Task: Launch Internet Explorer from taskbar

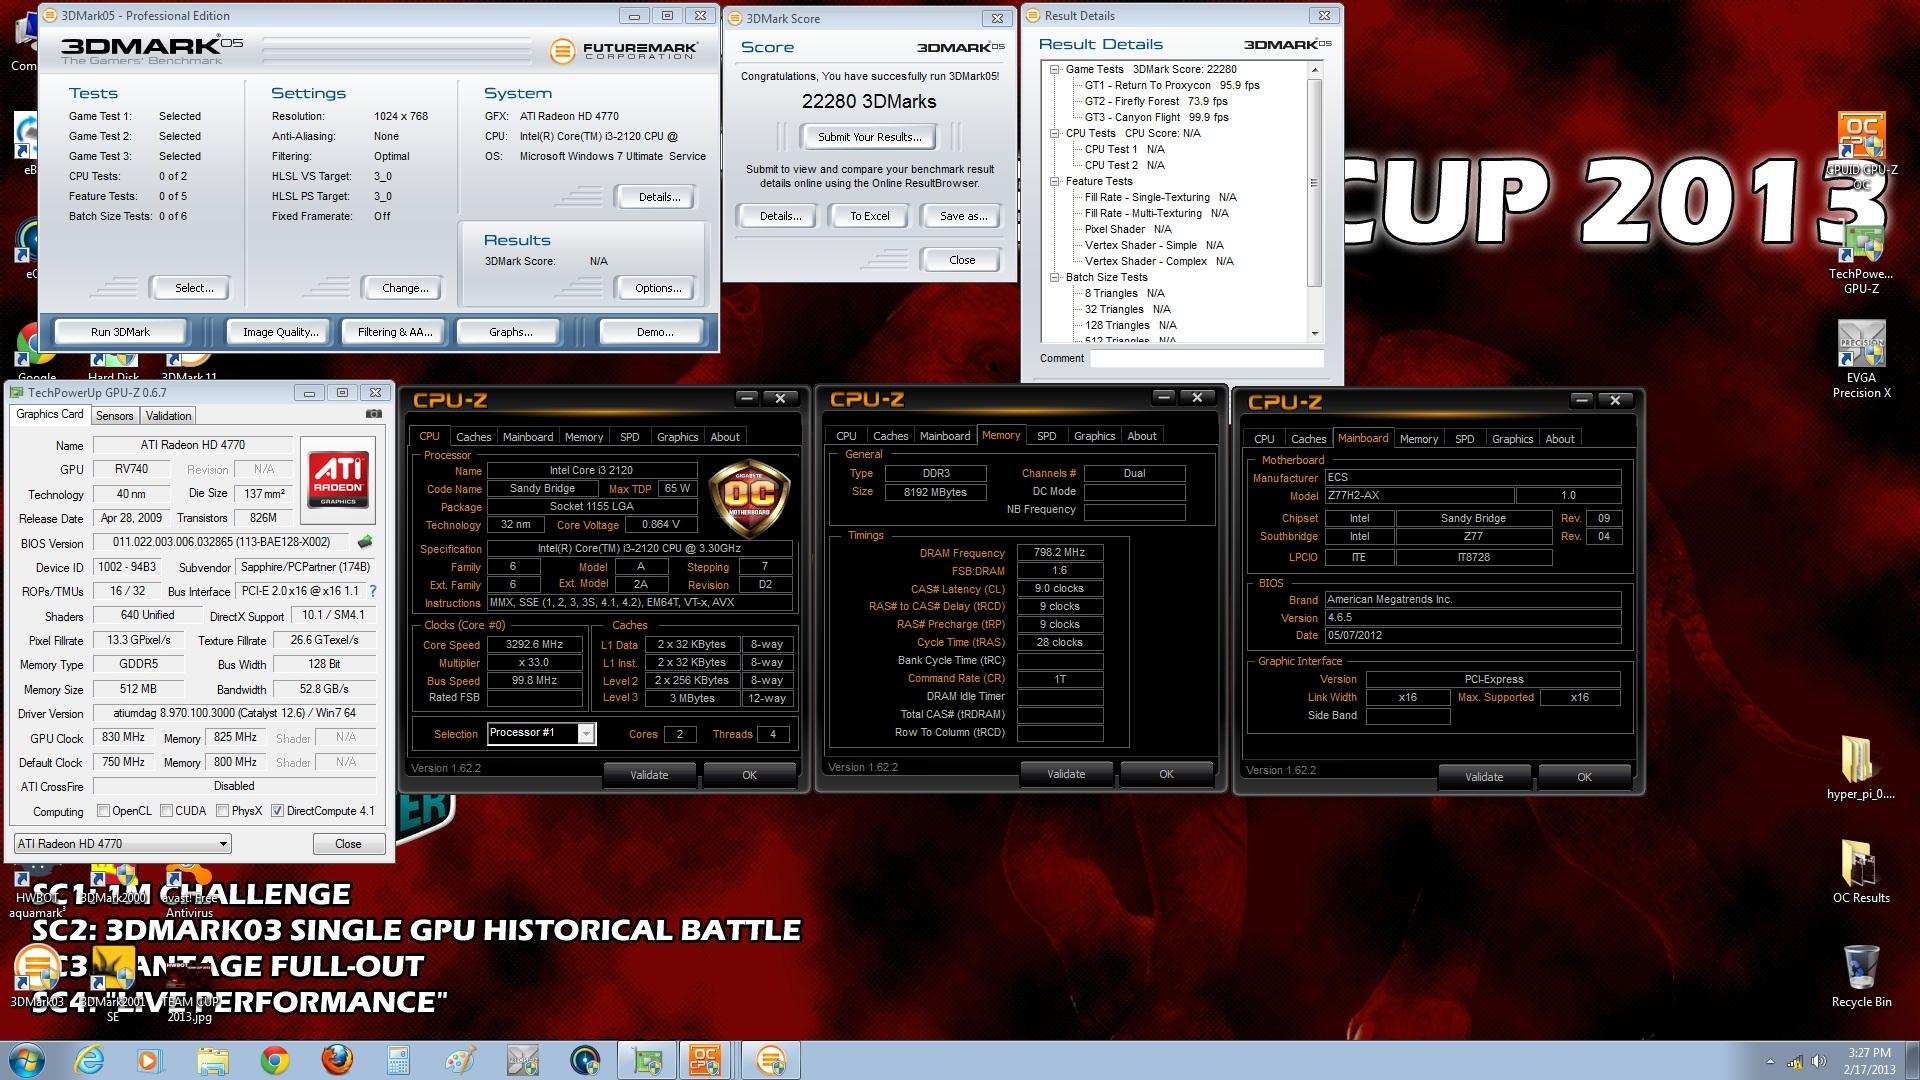Action: tap(89, 1060)
